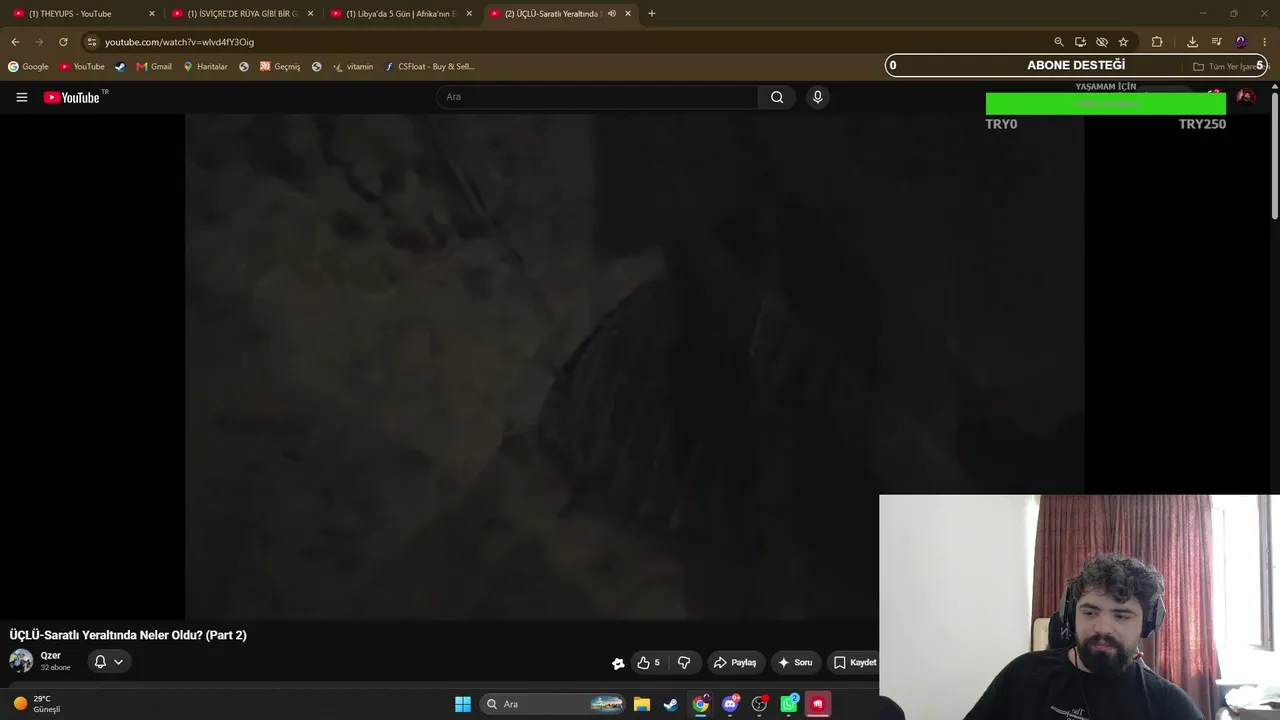
Task: Share the video with Paylaş
Action: click(x=735, y=662)
